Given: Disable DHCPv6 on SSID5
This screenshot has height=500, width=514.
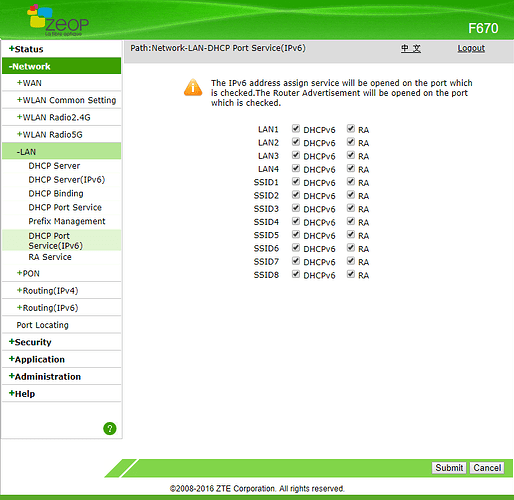Looking at the screenshot, I should (x=295, y=235).
